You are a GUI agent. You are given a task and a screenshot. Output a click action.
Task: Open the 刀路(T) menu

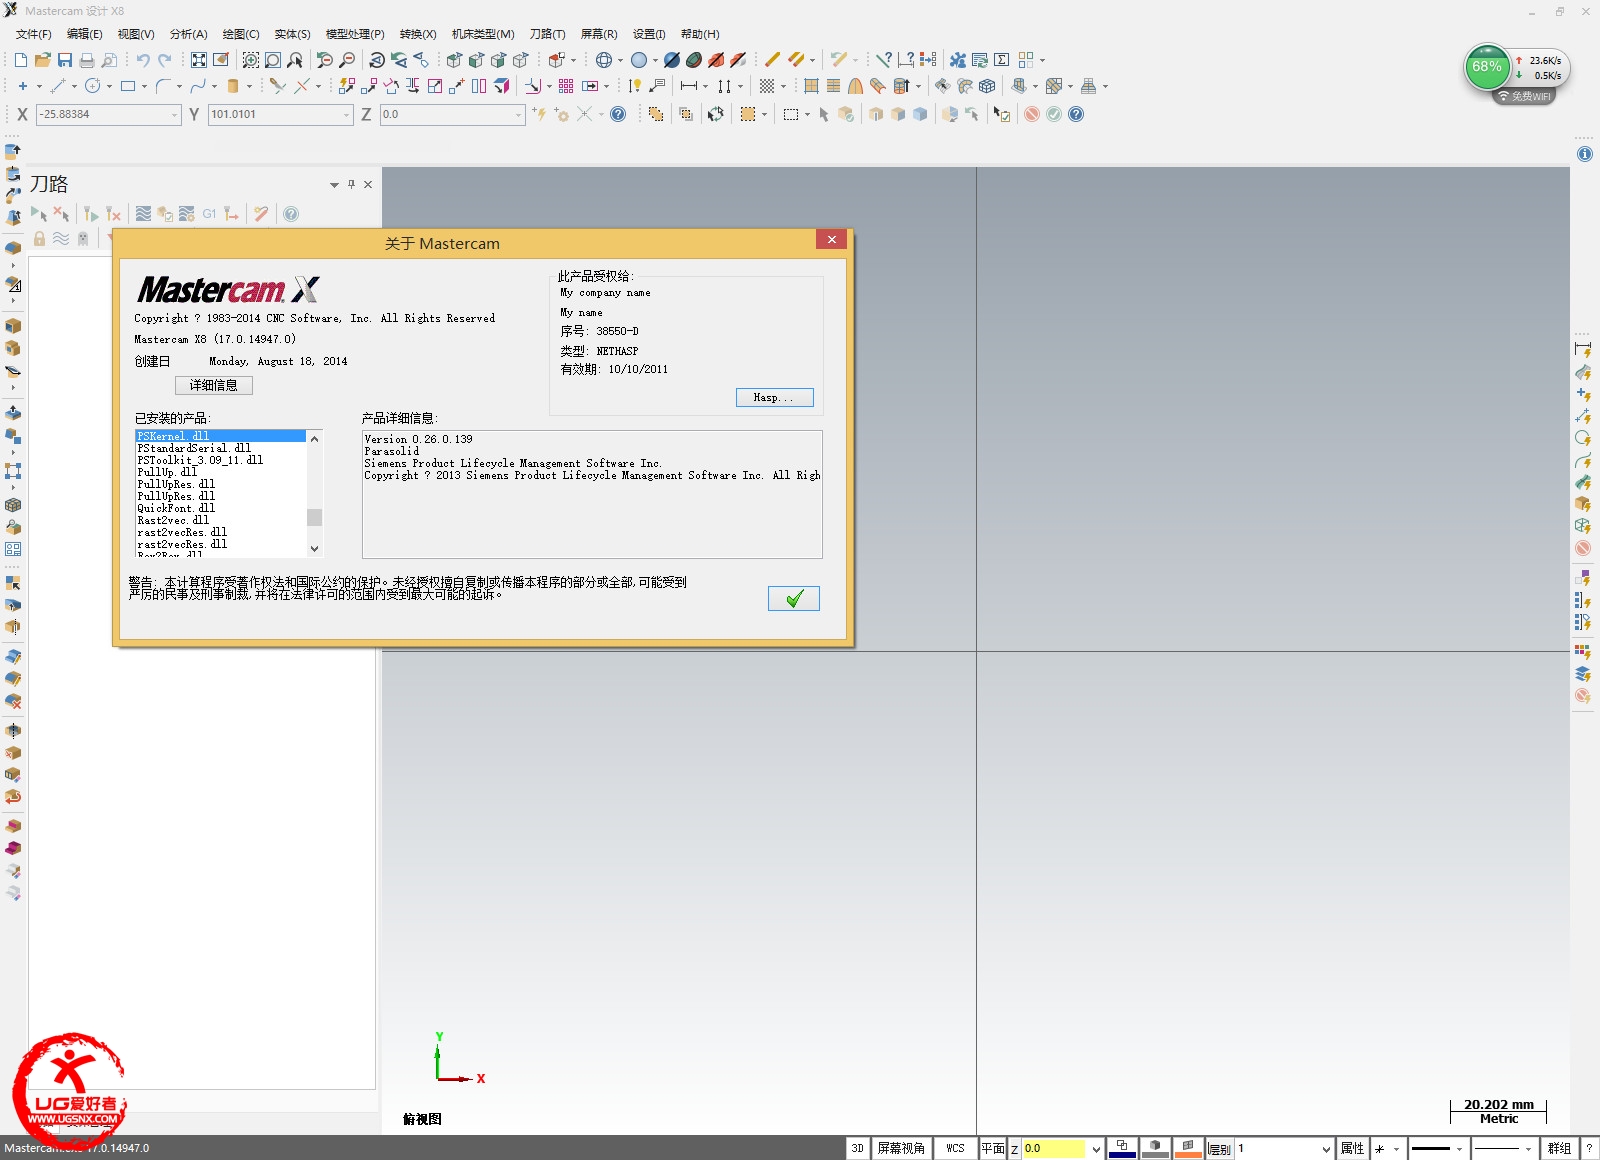point(547,34)
